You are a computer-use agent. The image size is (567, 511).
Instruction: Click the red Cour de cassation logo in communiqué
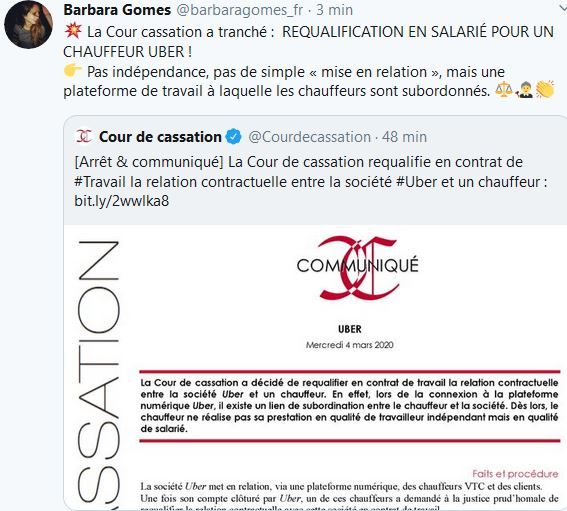pos(358,268)
